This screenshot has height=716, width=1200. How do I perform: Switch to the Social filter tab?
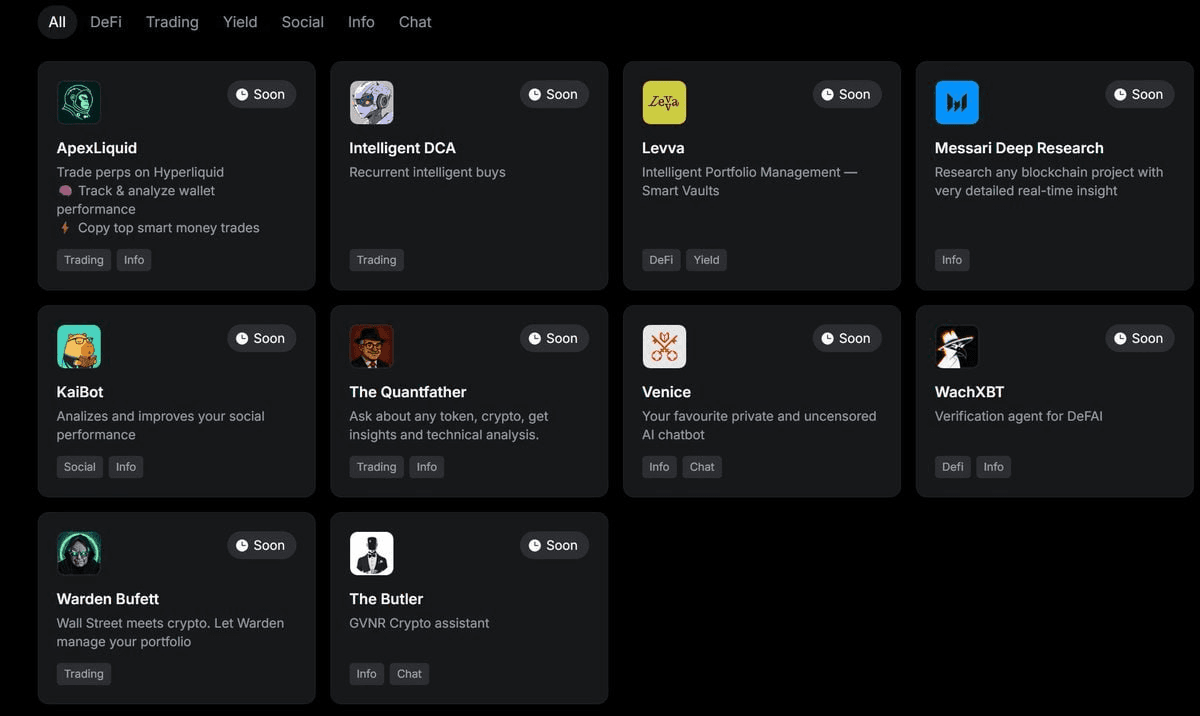[303, 22]
